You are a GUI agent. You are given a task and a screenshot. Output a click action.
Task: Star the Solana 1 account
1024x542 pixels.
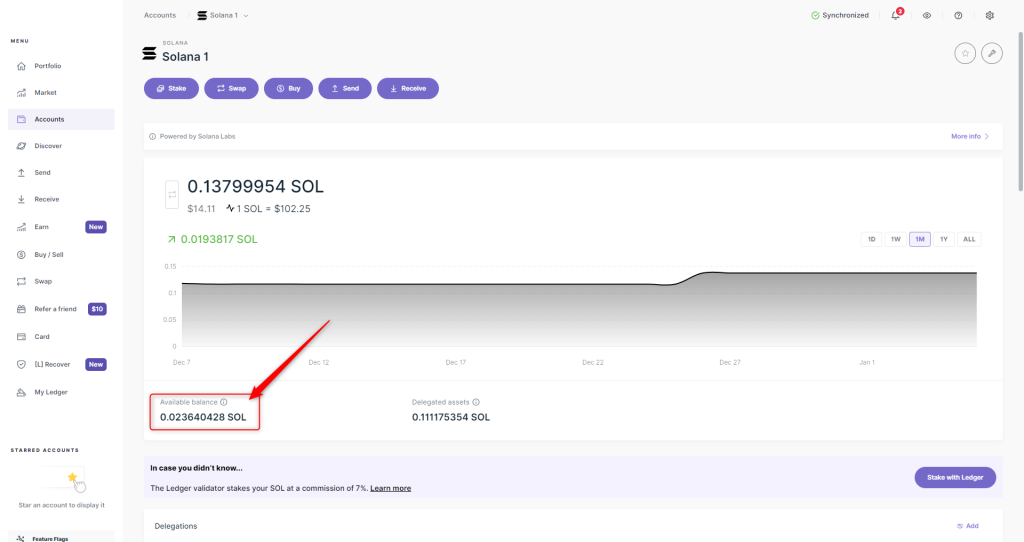pos(964,54)
